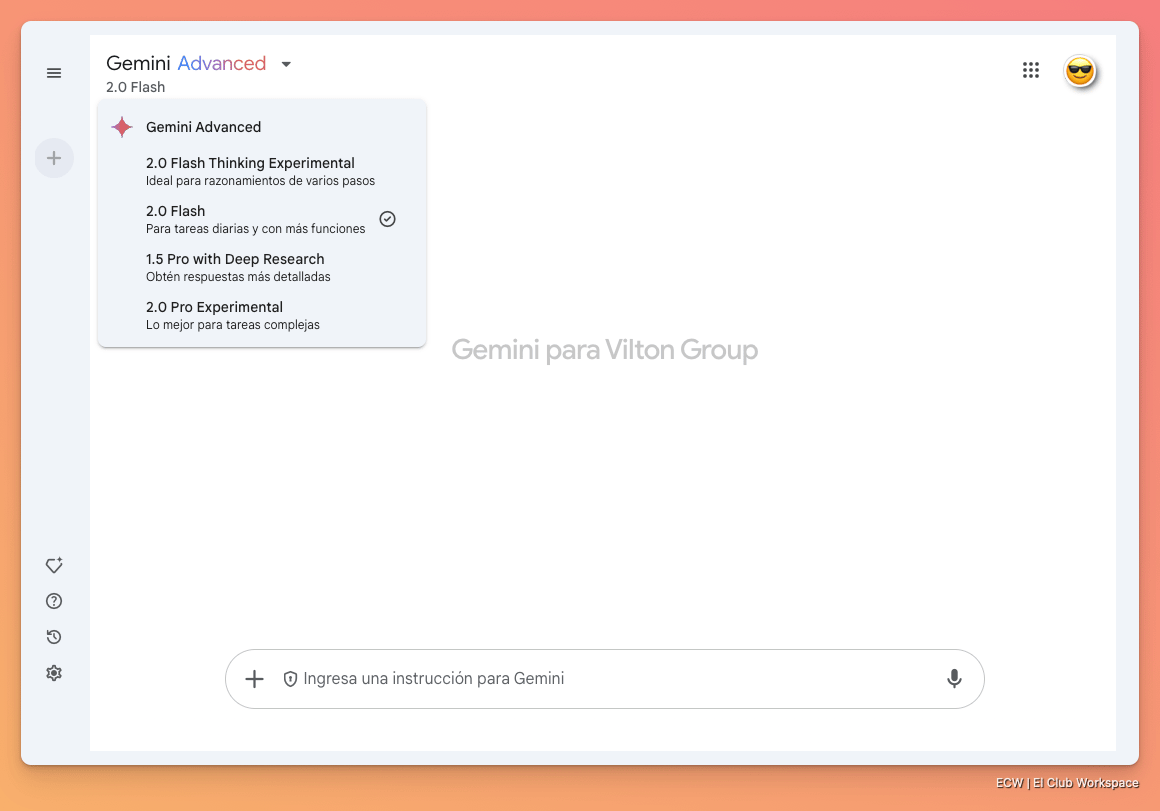Open the account avatar with sunglasses
The height and width of the screenshot is (811, 1160).
point(1080,71)
